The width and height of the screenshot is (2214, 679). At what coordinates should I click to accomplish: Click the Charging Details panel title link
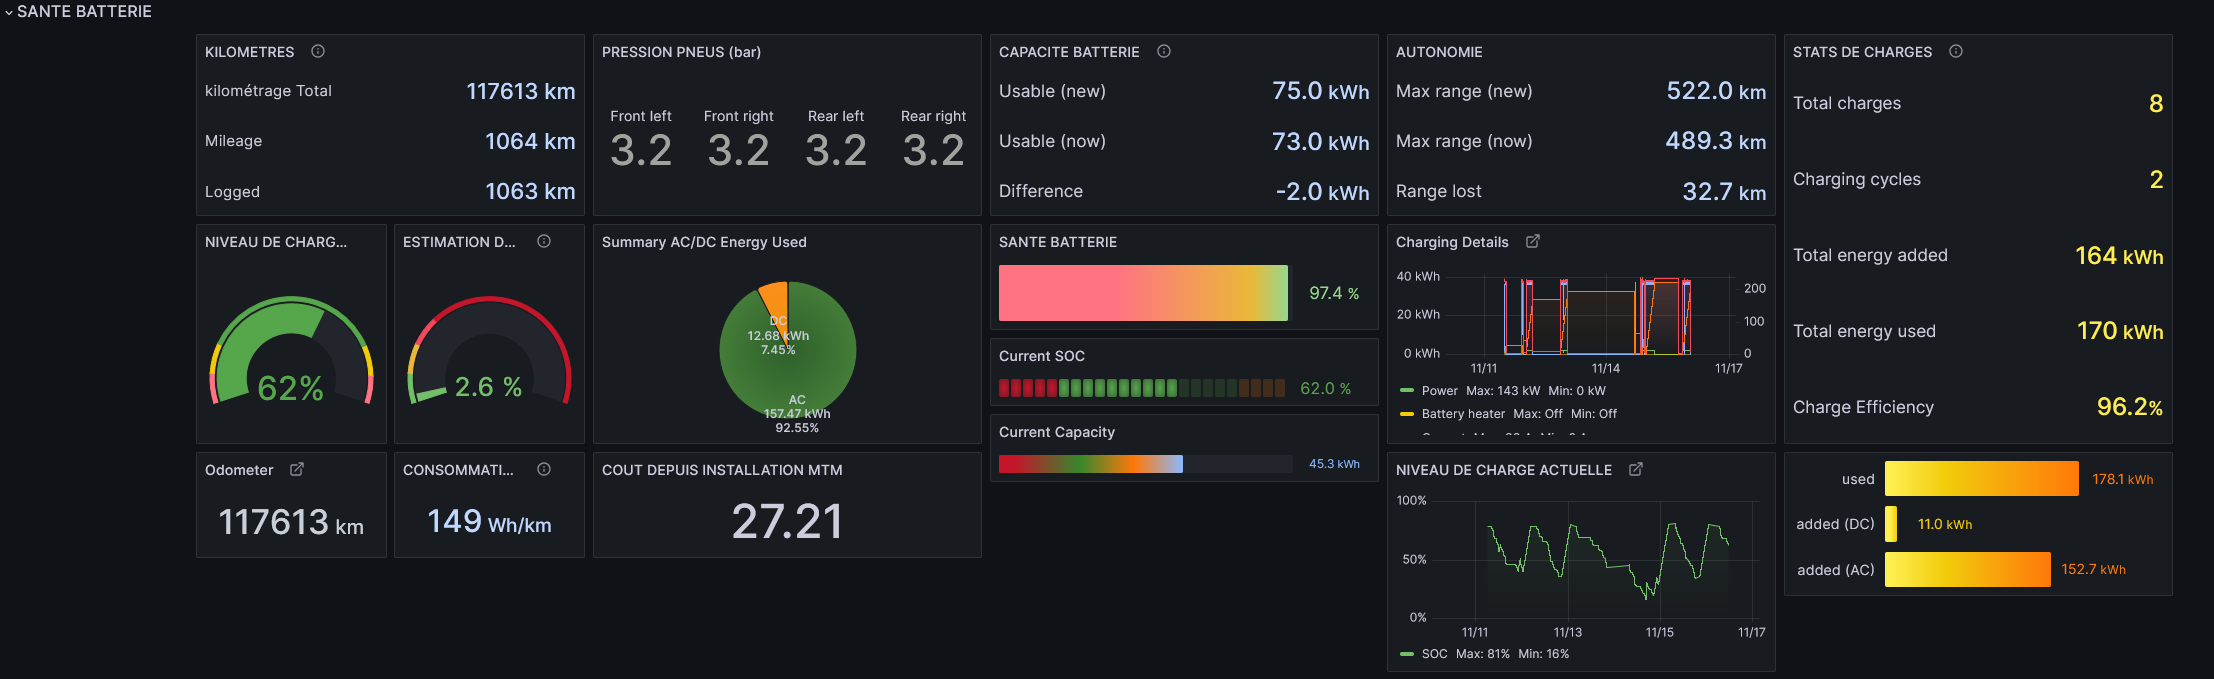click(1452, 242)
